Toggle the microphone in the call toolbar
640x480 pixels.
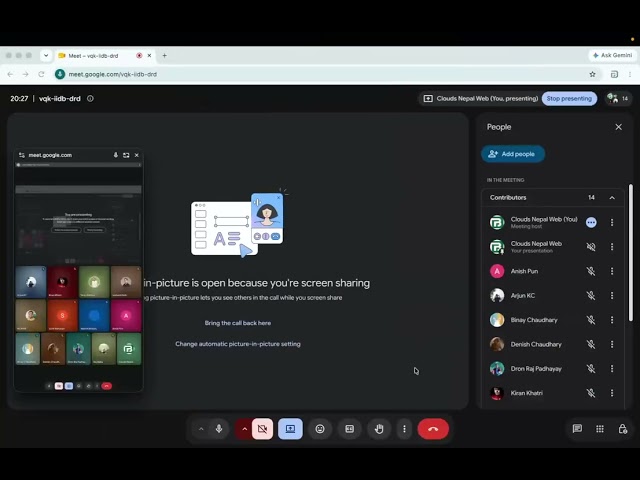(x=219, y=429)
